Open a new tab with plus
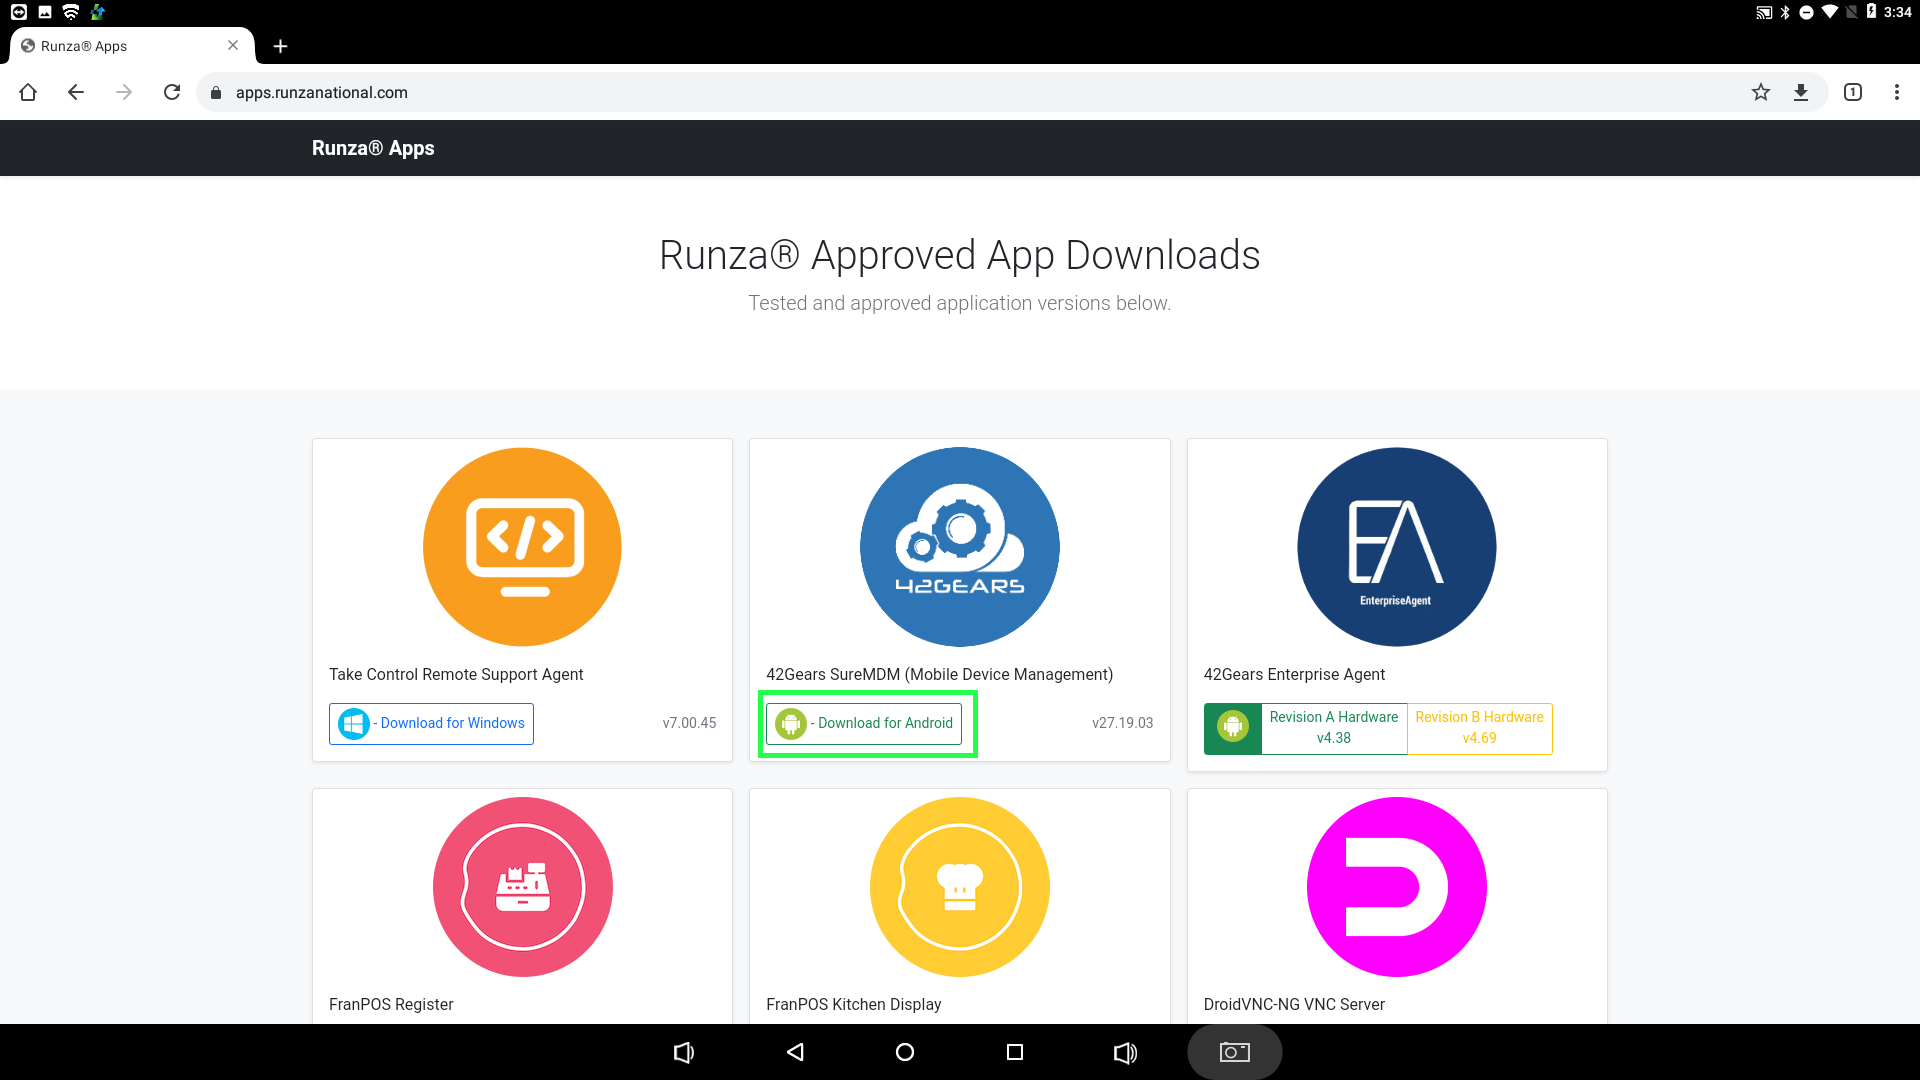The width and height of the screenshot is (1920, 1080). point(280,46)
